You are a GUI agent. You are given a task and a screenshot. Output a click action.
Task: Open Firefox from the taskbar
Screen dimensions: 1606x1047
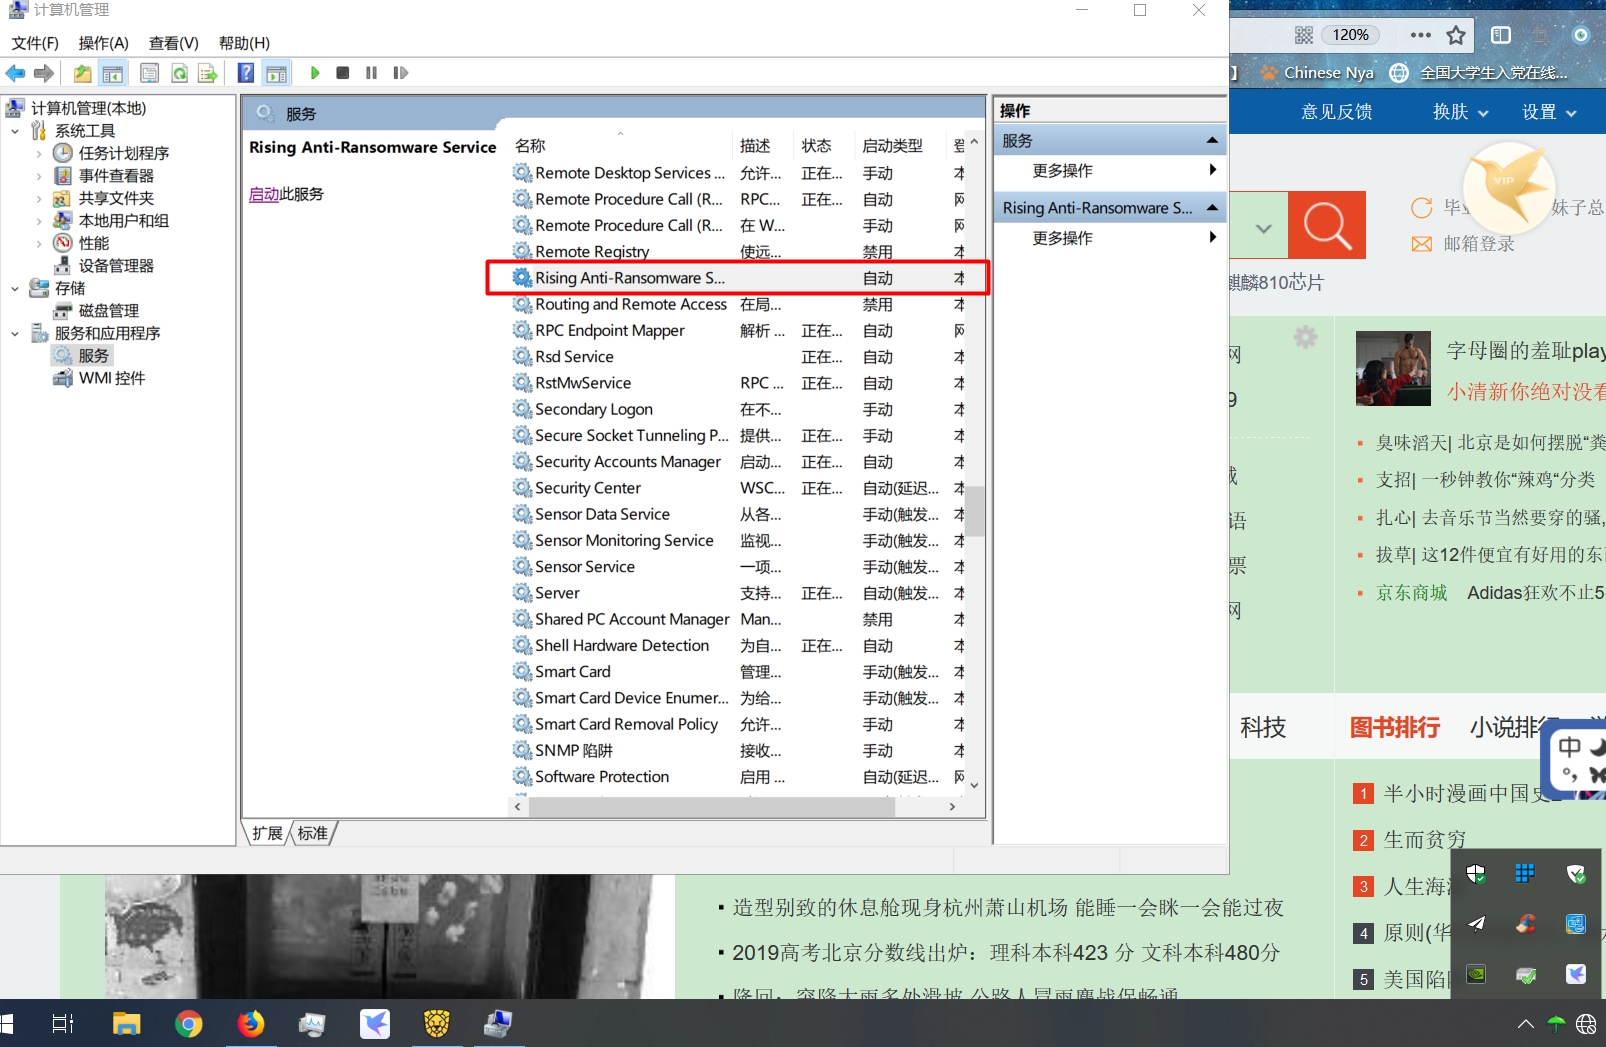(250, 1023)
